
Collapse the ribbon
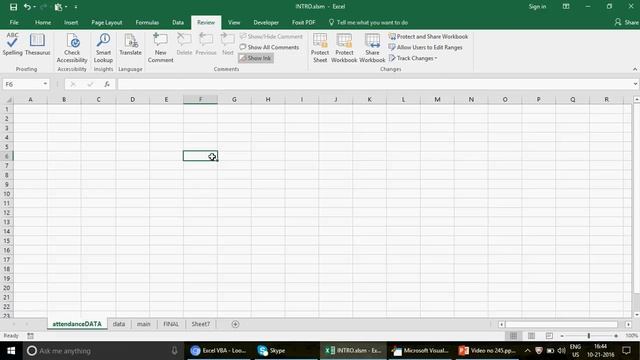pyautogui.click(x=635, y=69)
